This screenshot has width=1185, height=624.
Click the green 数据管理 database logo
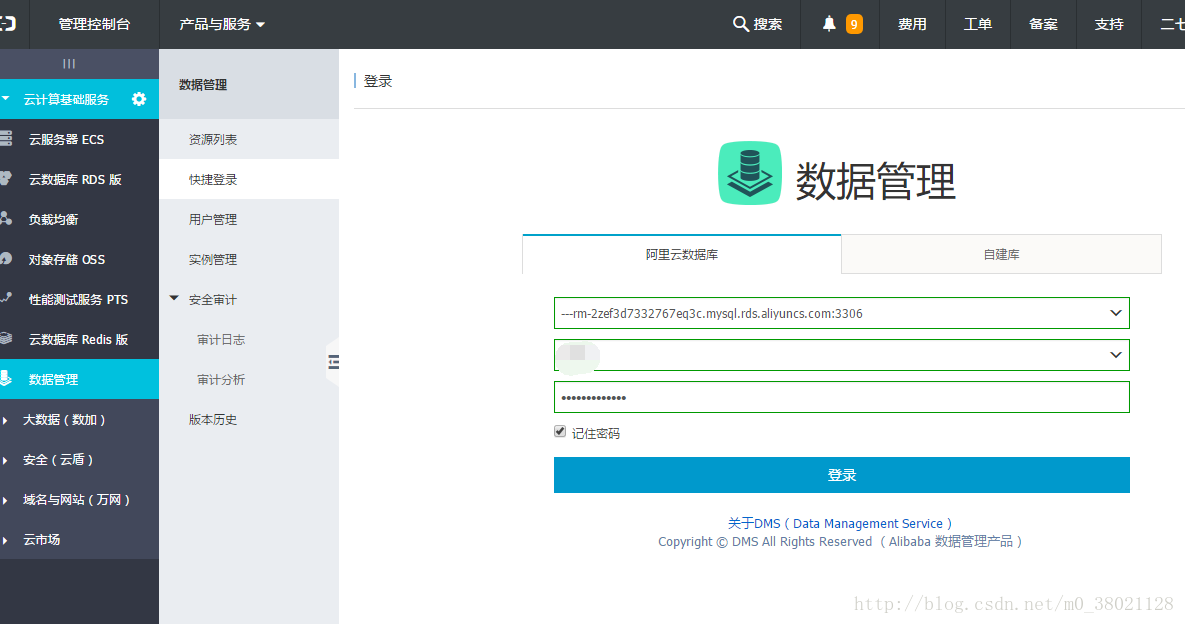pos(749,173)
